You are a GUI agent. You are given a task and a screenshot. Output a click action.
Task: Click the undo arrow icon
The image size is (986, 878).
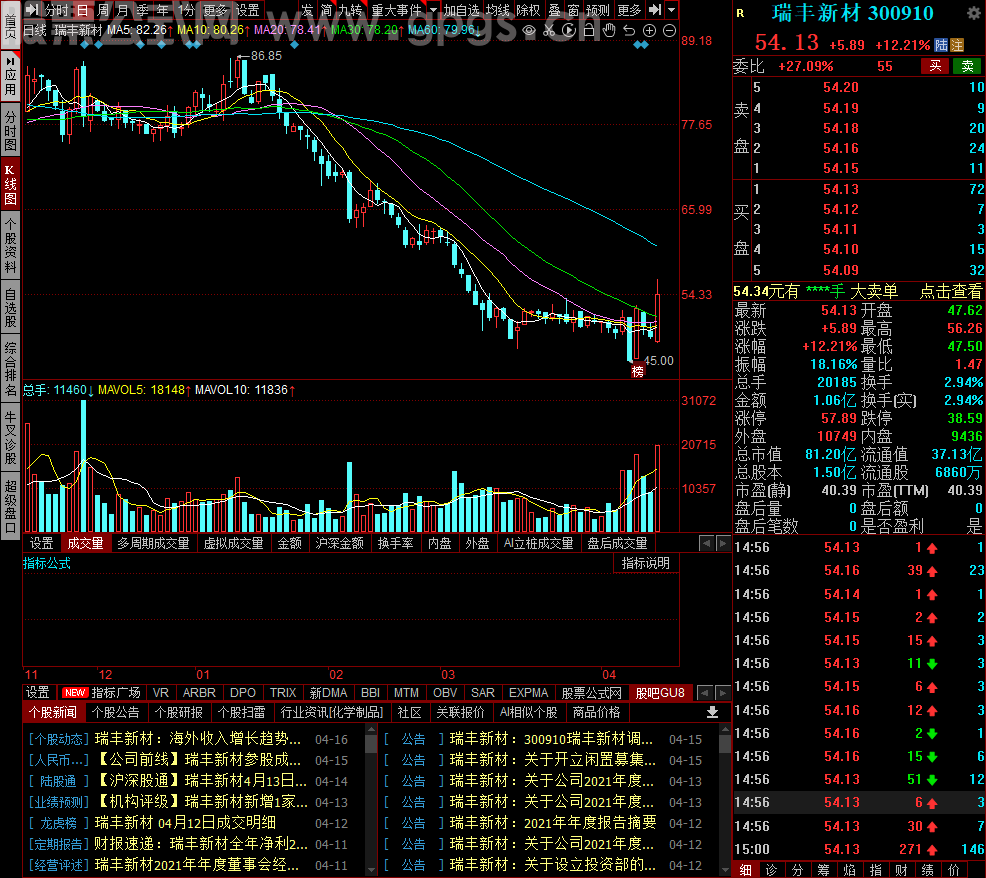(x=629, y=30)
